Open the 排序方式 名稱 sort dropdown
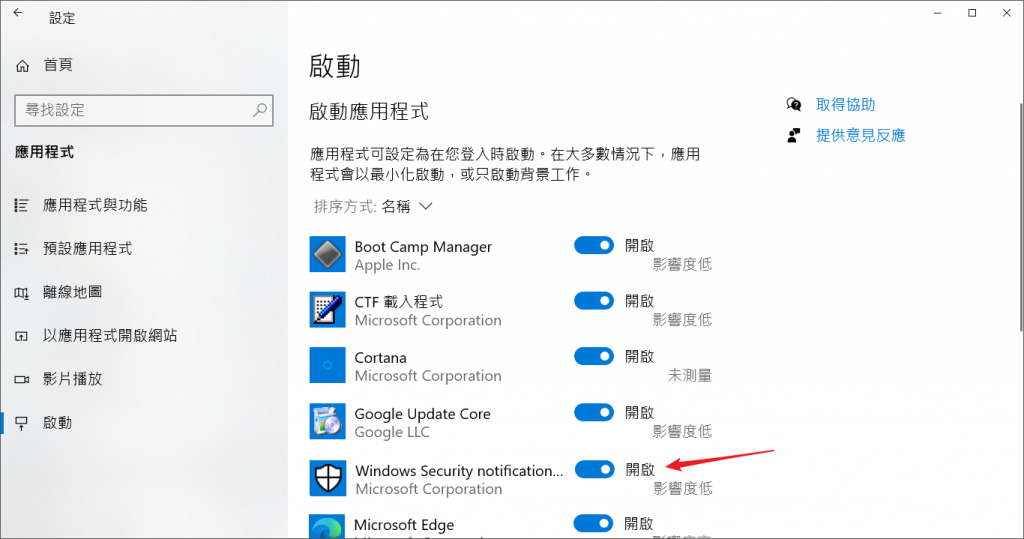This screenshot has width=1024, height=539. [x=373, y=206]
